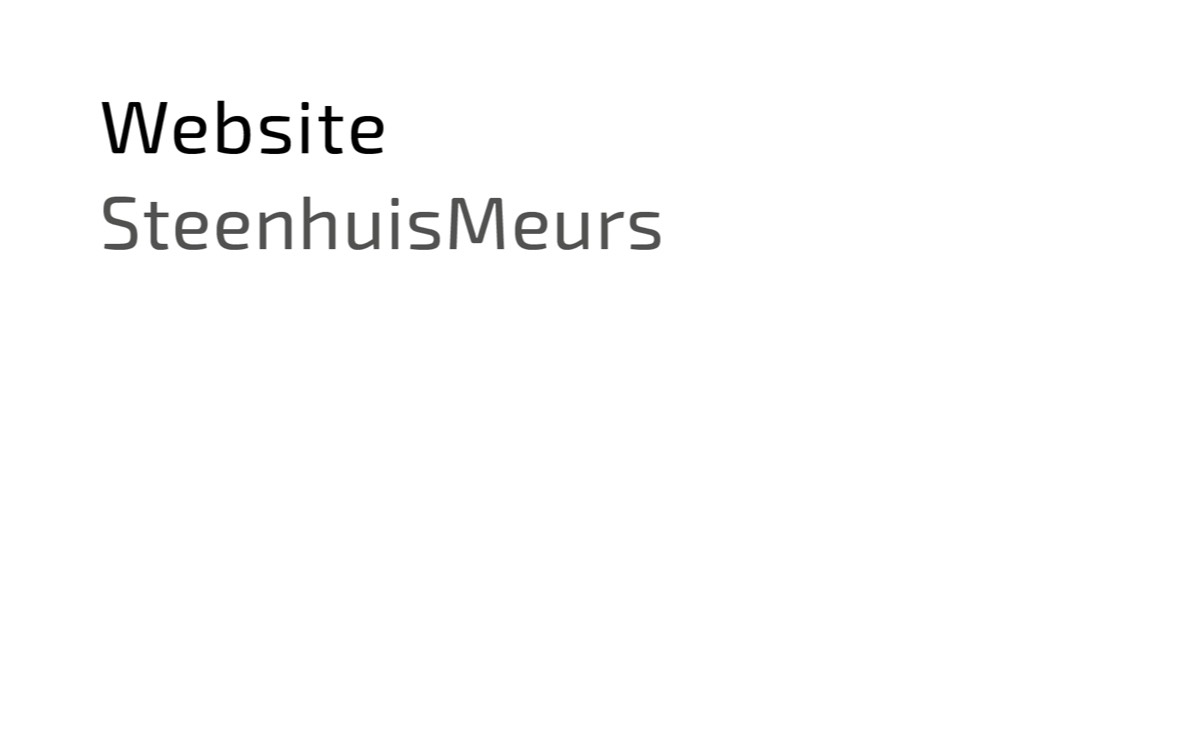Click the capital M in SteenhuisMeurs
Viewport: 1198px width, 736px height.
click(x=478, y=223)
